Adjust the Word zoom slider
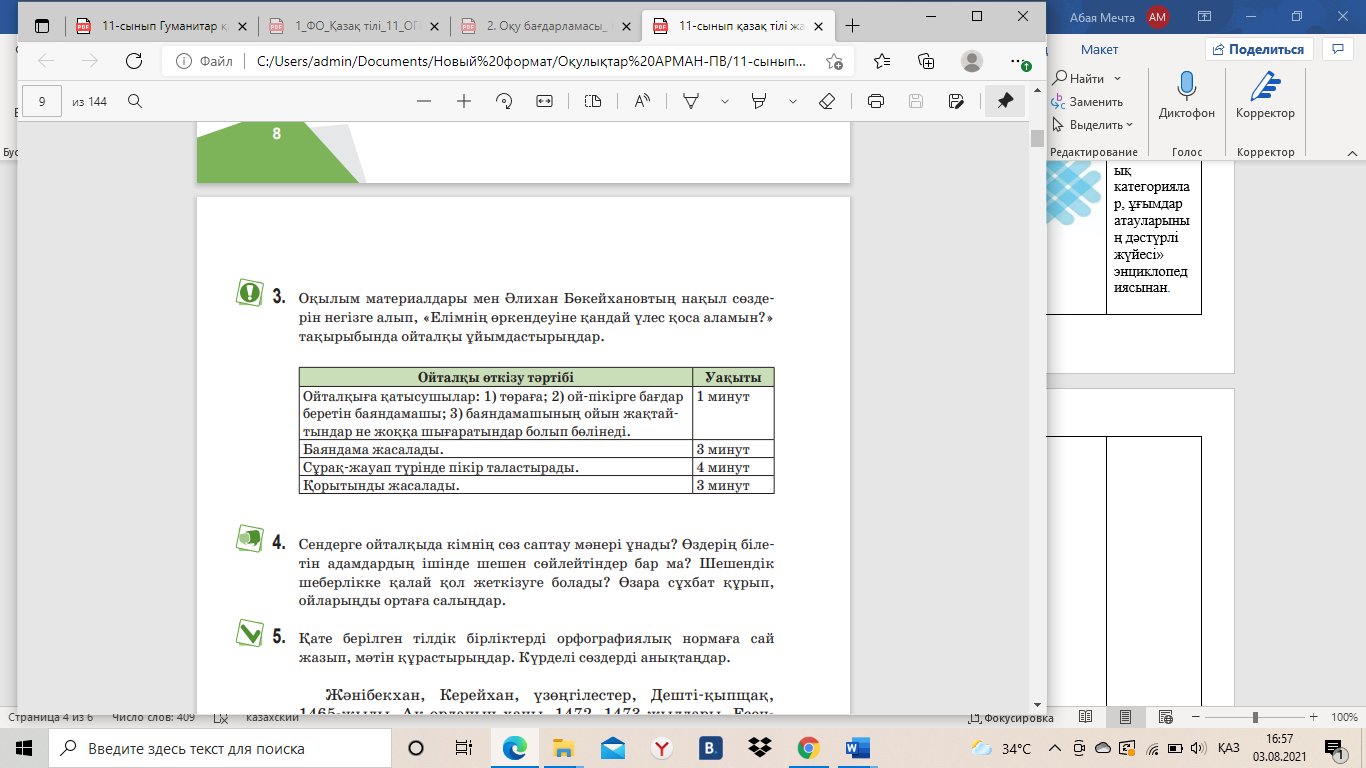Viewport: 1366px width, 768px height. click(x=1254, y=717)
